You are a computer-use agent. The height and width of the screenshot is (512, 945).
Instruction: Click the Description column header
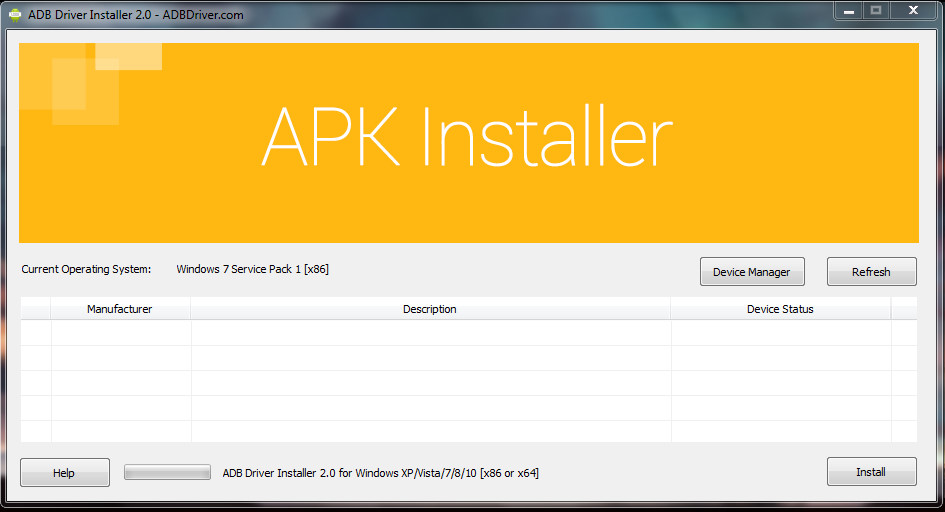tap(430, 308)
